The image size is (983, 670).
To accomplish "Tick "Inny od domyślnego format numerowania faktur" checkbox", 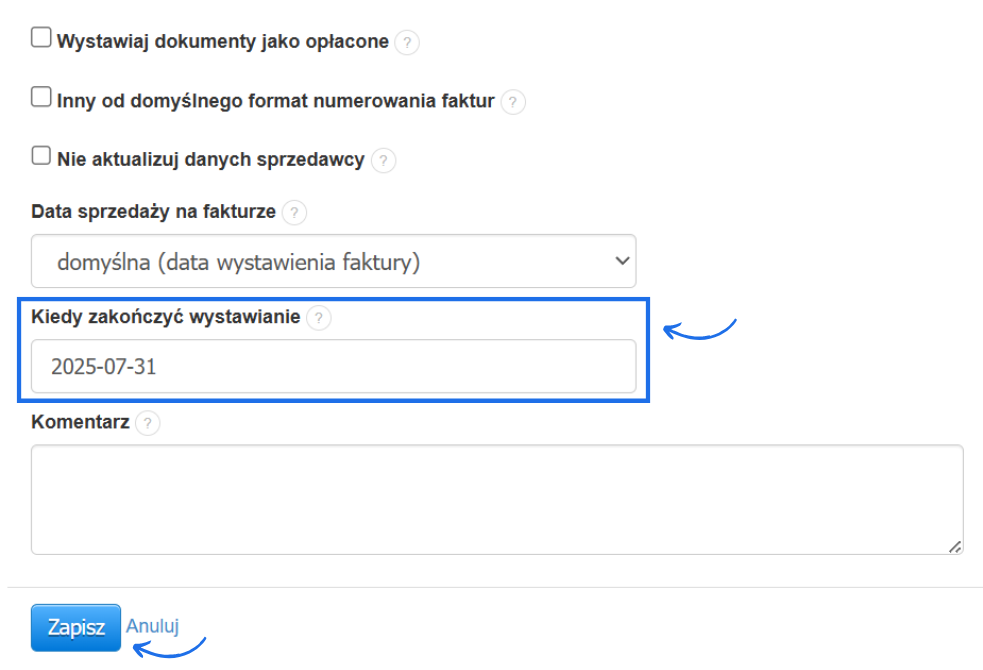I will [x=41, y=97].
